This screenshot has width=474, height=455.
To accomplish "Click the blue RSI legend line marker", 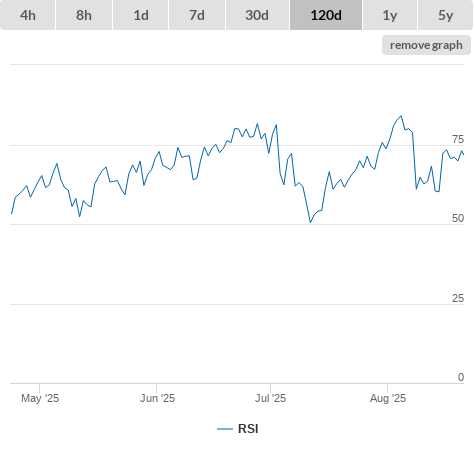I will [225, 429].
